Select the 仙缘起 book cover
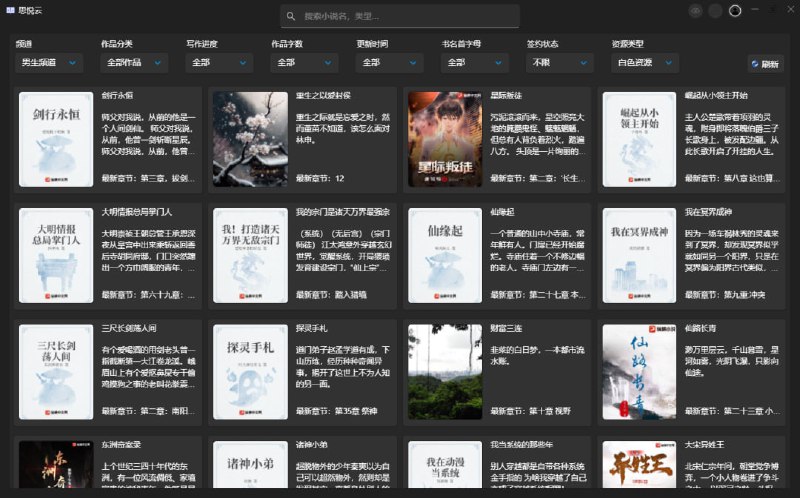This screenshot has height=498, width=800. point(445,256)
